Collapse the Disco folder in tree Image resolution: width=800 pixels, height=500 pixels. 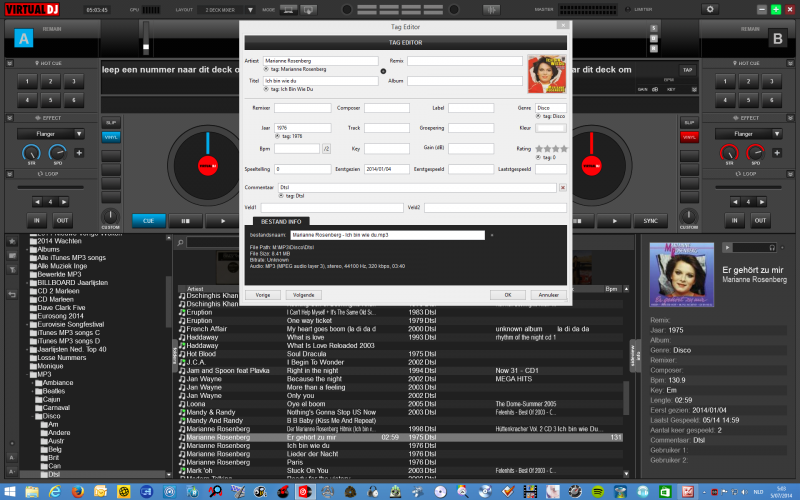click(x=33, y=416)
